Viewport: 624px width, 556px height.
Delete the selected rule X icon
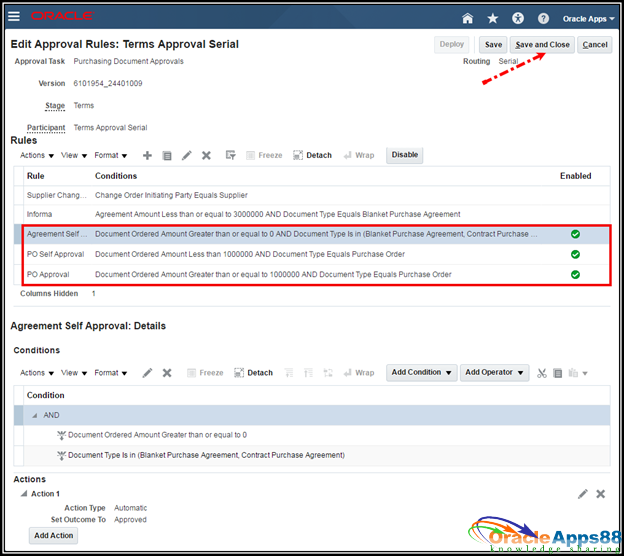click(x=206, y=155)
